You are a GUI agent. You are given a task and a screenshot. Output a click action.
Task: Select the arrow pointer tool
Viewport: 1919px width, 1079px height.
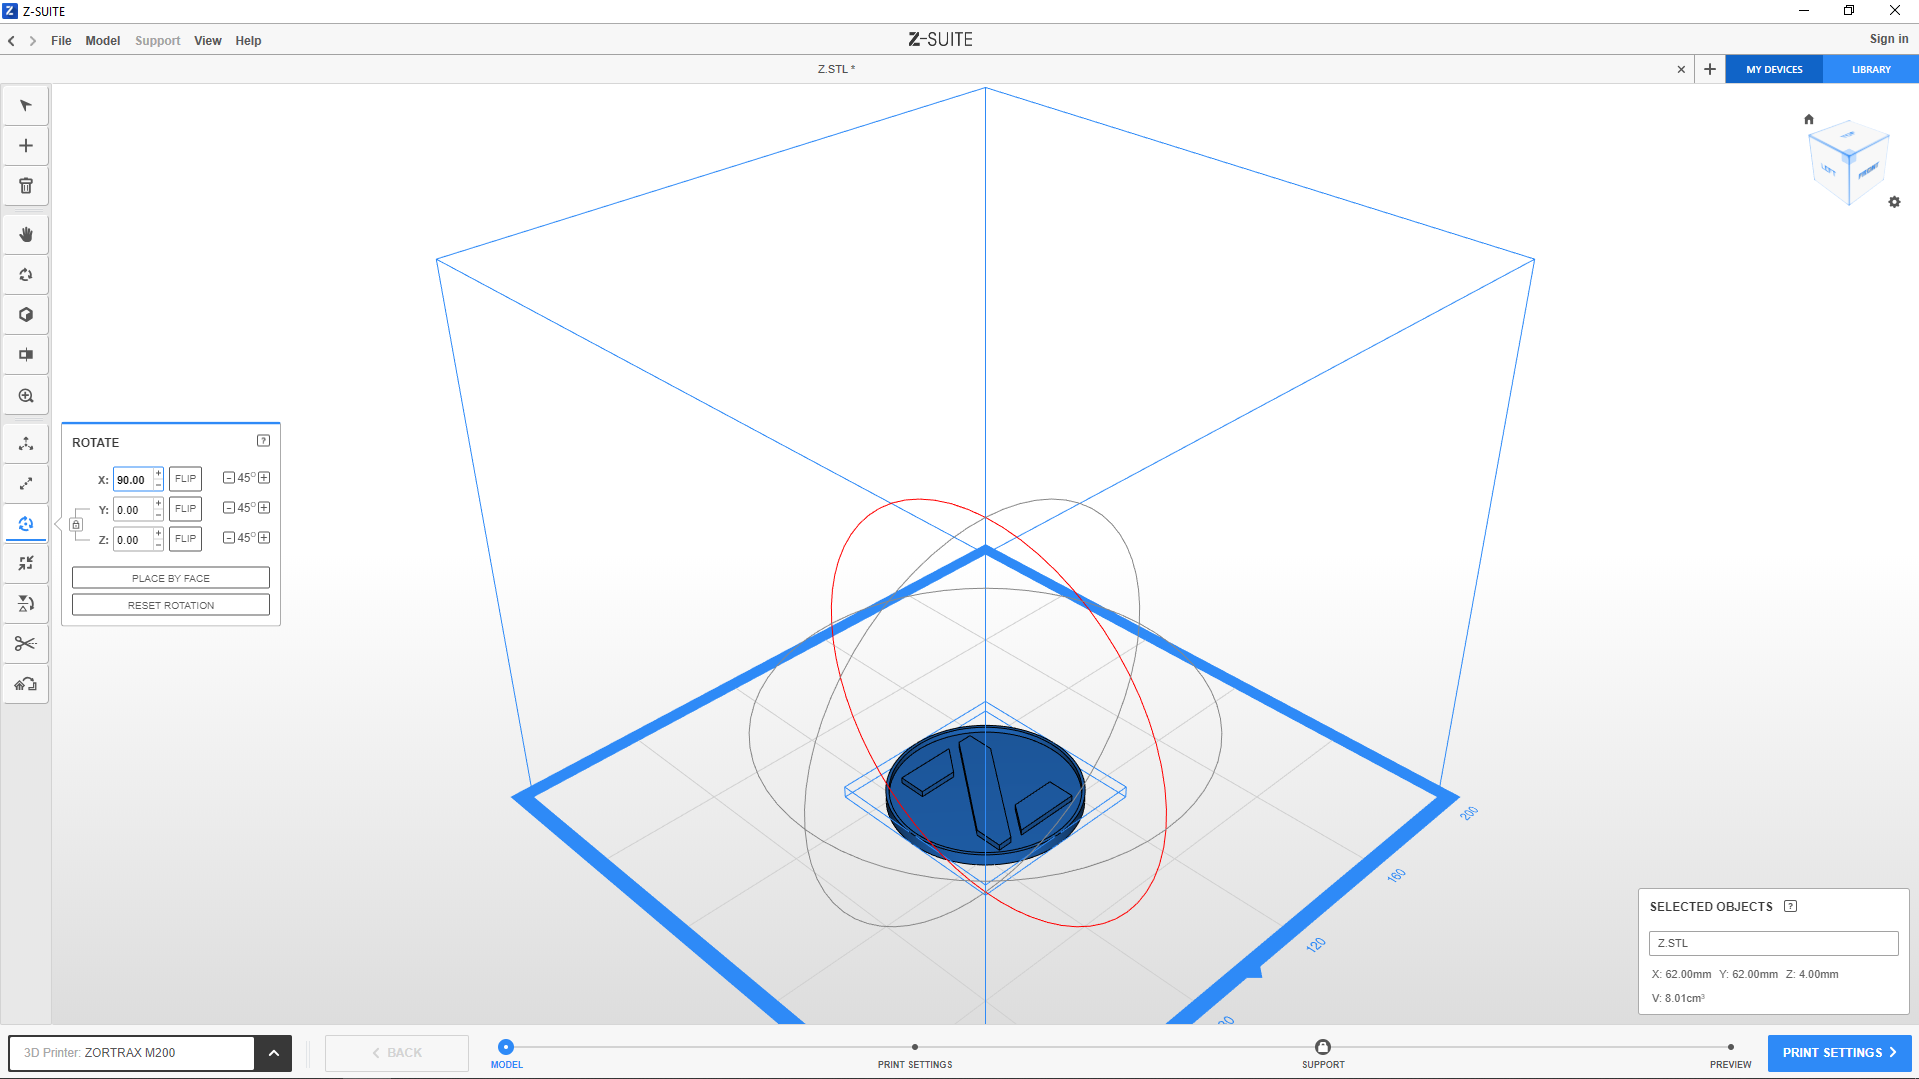[x=26, y=106]
